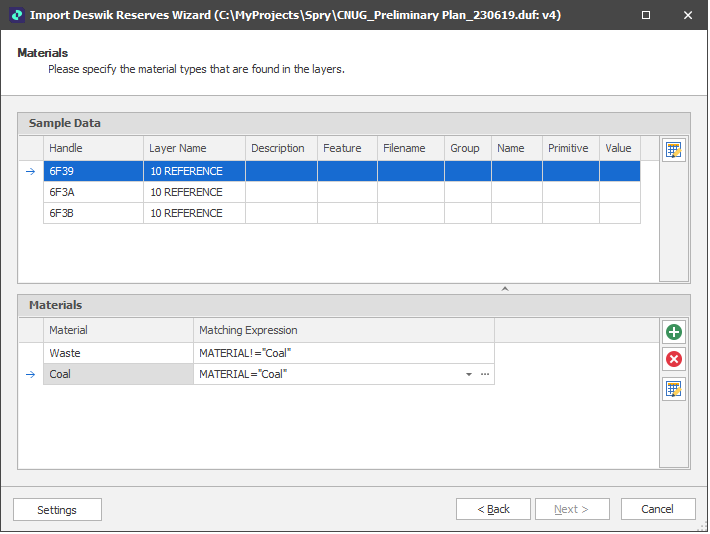Open the Sample Data grid layout icon
The width and height of the screenshot is (710, 534).
(x=674, y=150)
